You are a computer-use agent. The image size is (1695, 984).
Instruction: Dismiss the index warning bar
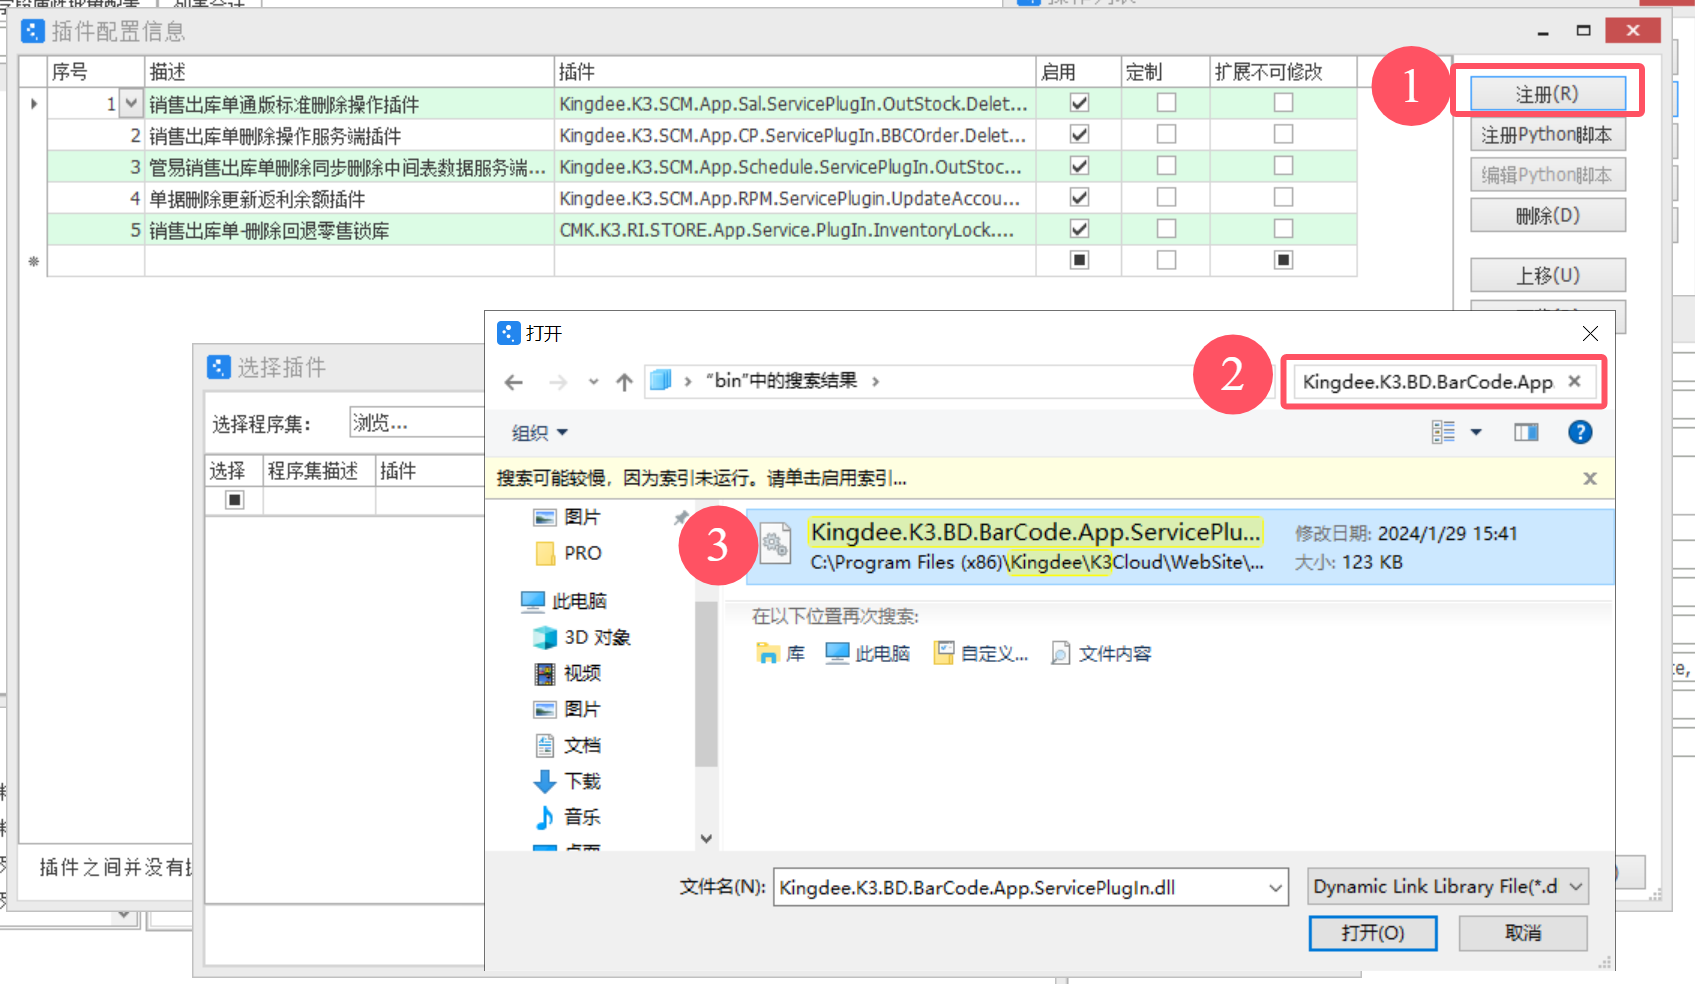(1590, 479)
